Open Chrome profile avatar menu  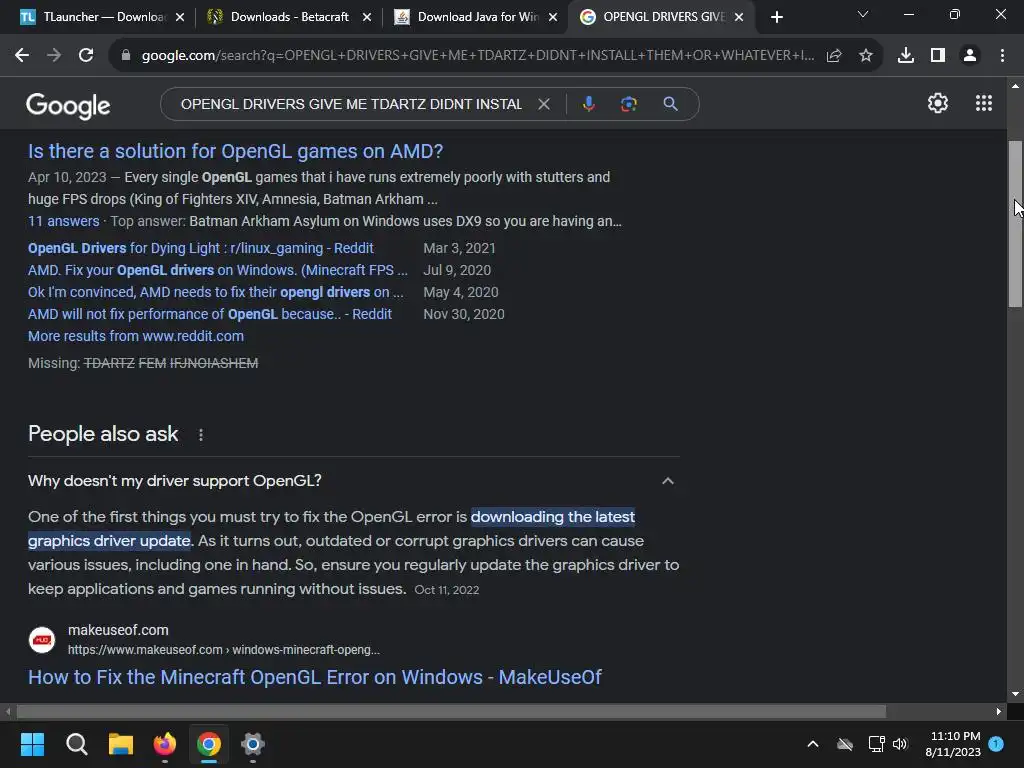[970, 56]
